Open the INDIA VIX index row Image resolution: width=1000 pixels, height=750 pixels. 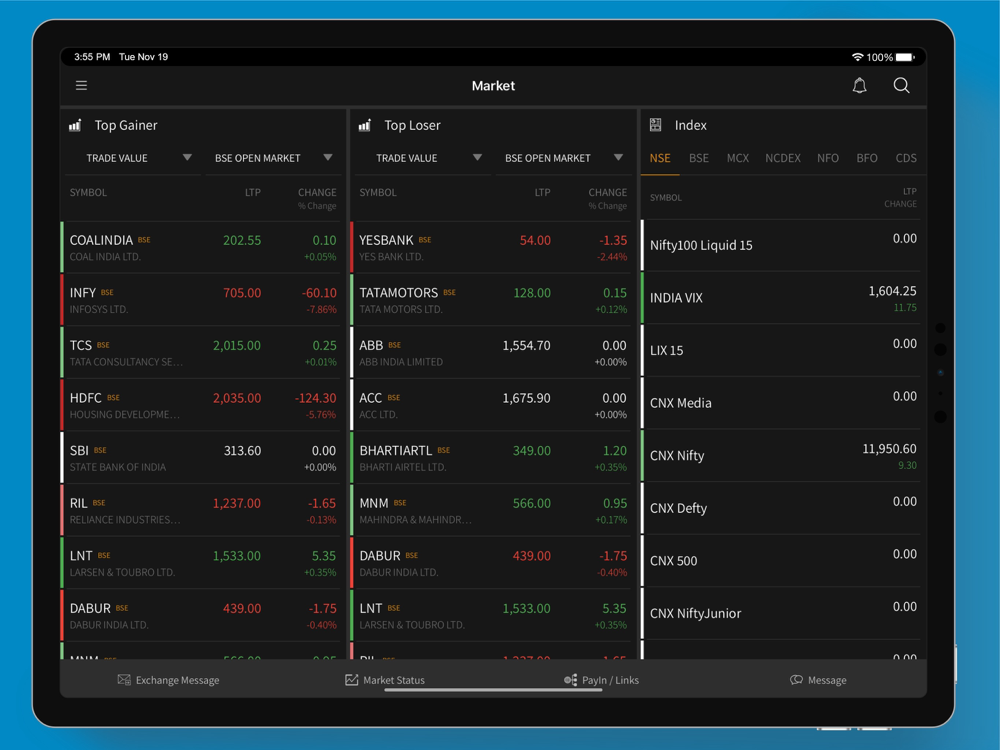783,298
